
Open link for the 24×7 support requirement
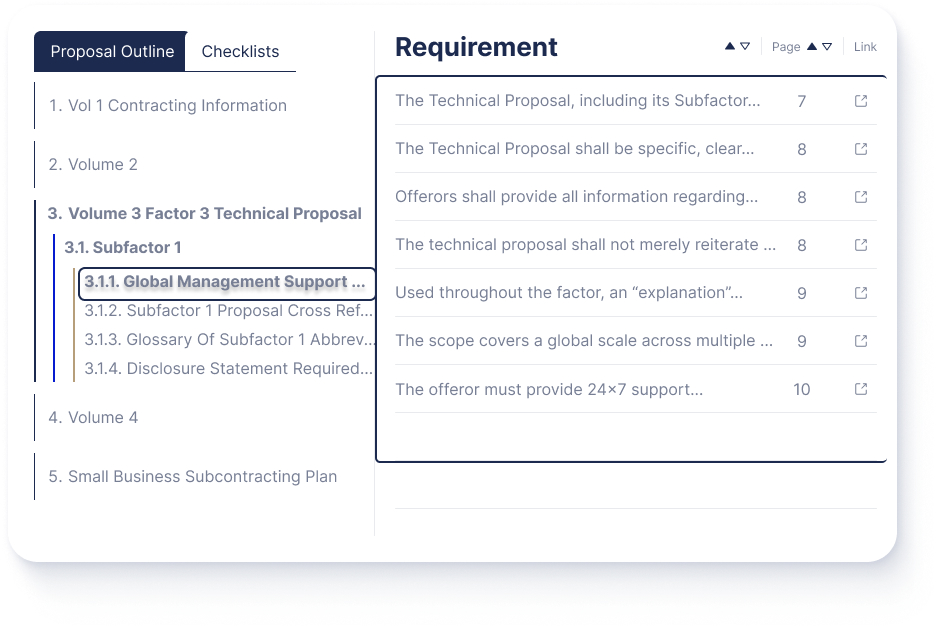pyautogui.click(x=860, y=389)
